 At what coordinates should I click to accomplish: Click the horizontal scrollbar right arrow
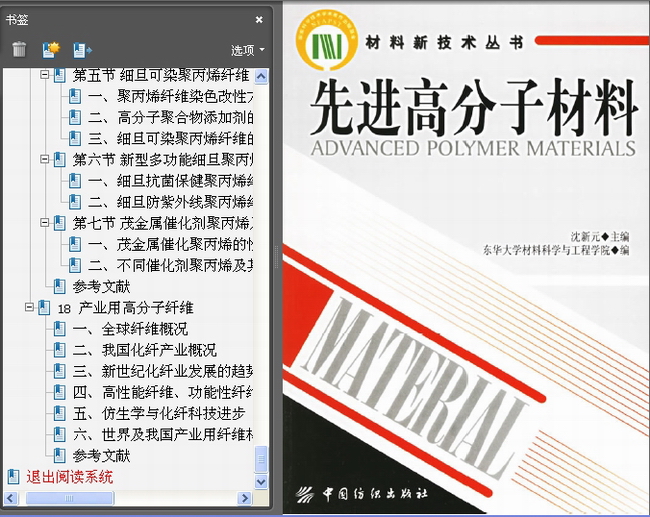(x=245, y=498)
